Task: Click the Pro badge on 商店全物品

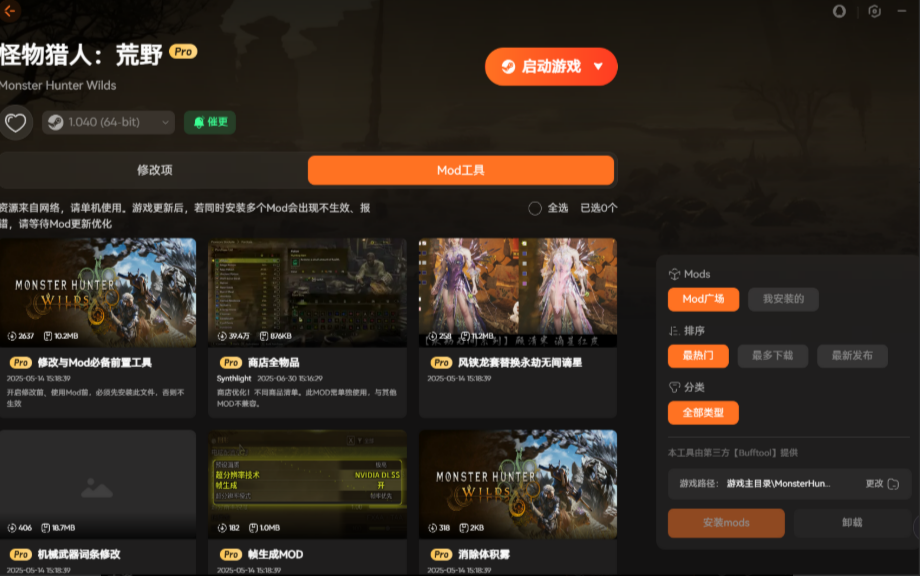Action: [x=230, y=362]
